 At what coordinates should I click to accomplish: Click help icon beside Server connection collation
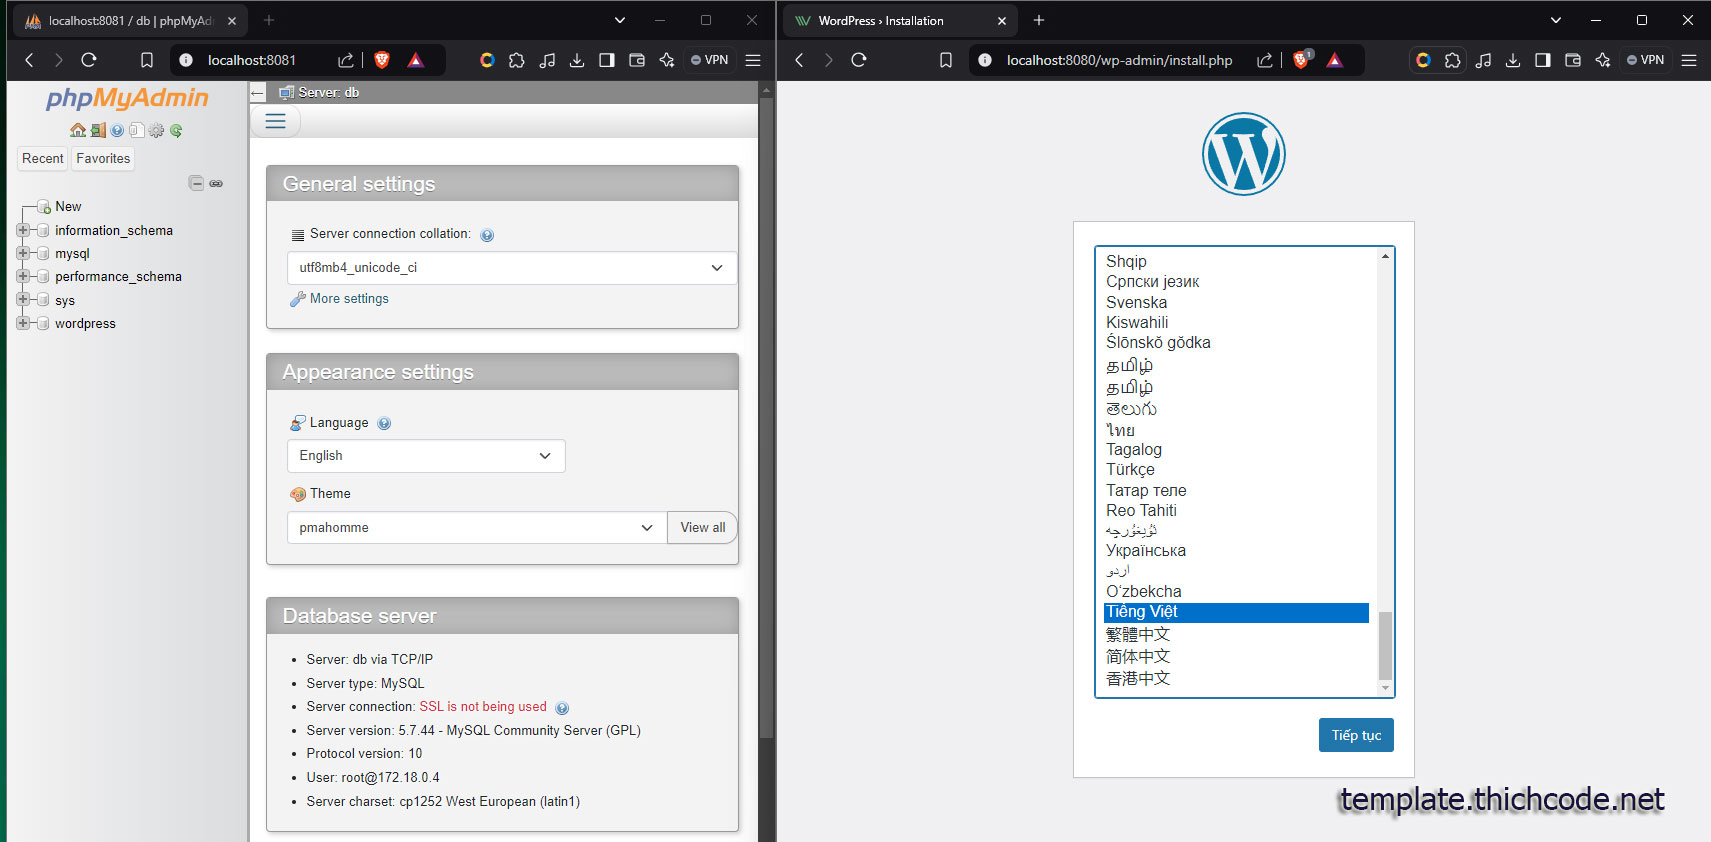[x=487, y=235]
